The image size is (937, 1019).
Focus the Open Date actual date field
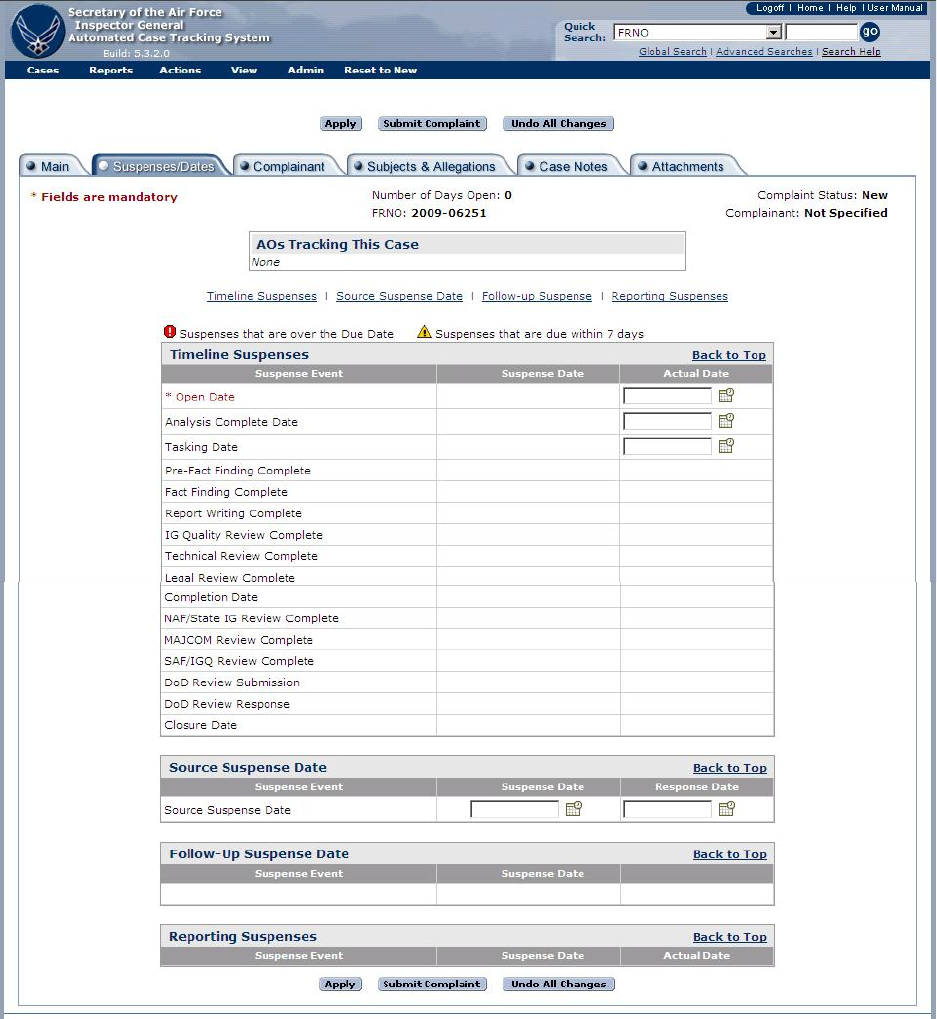tap(667, 396)
